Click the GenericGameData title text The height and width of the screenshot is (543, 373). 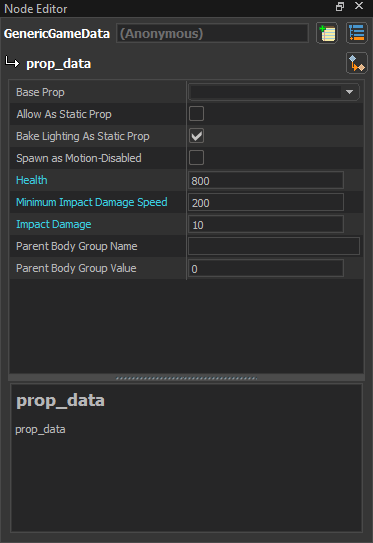coord(57,34)
